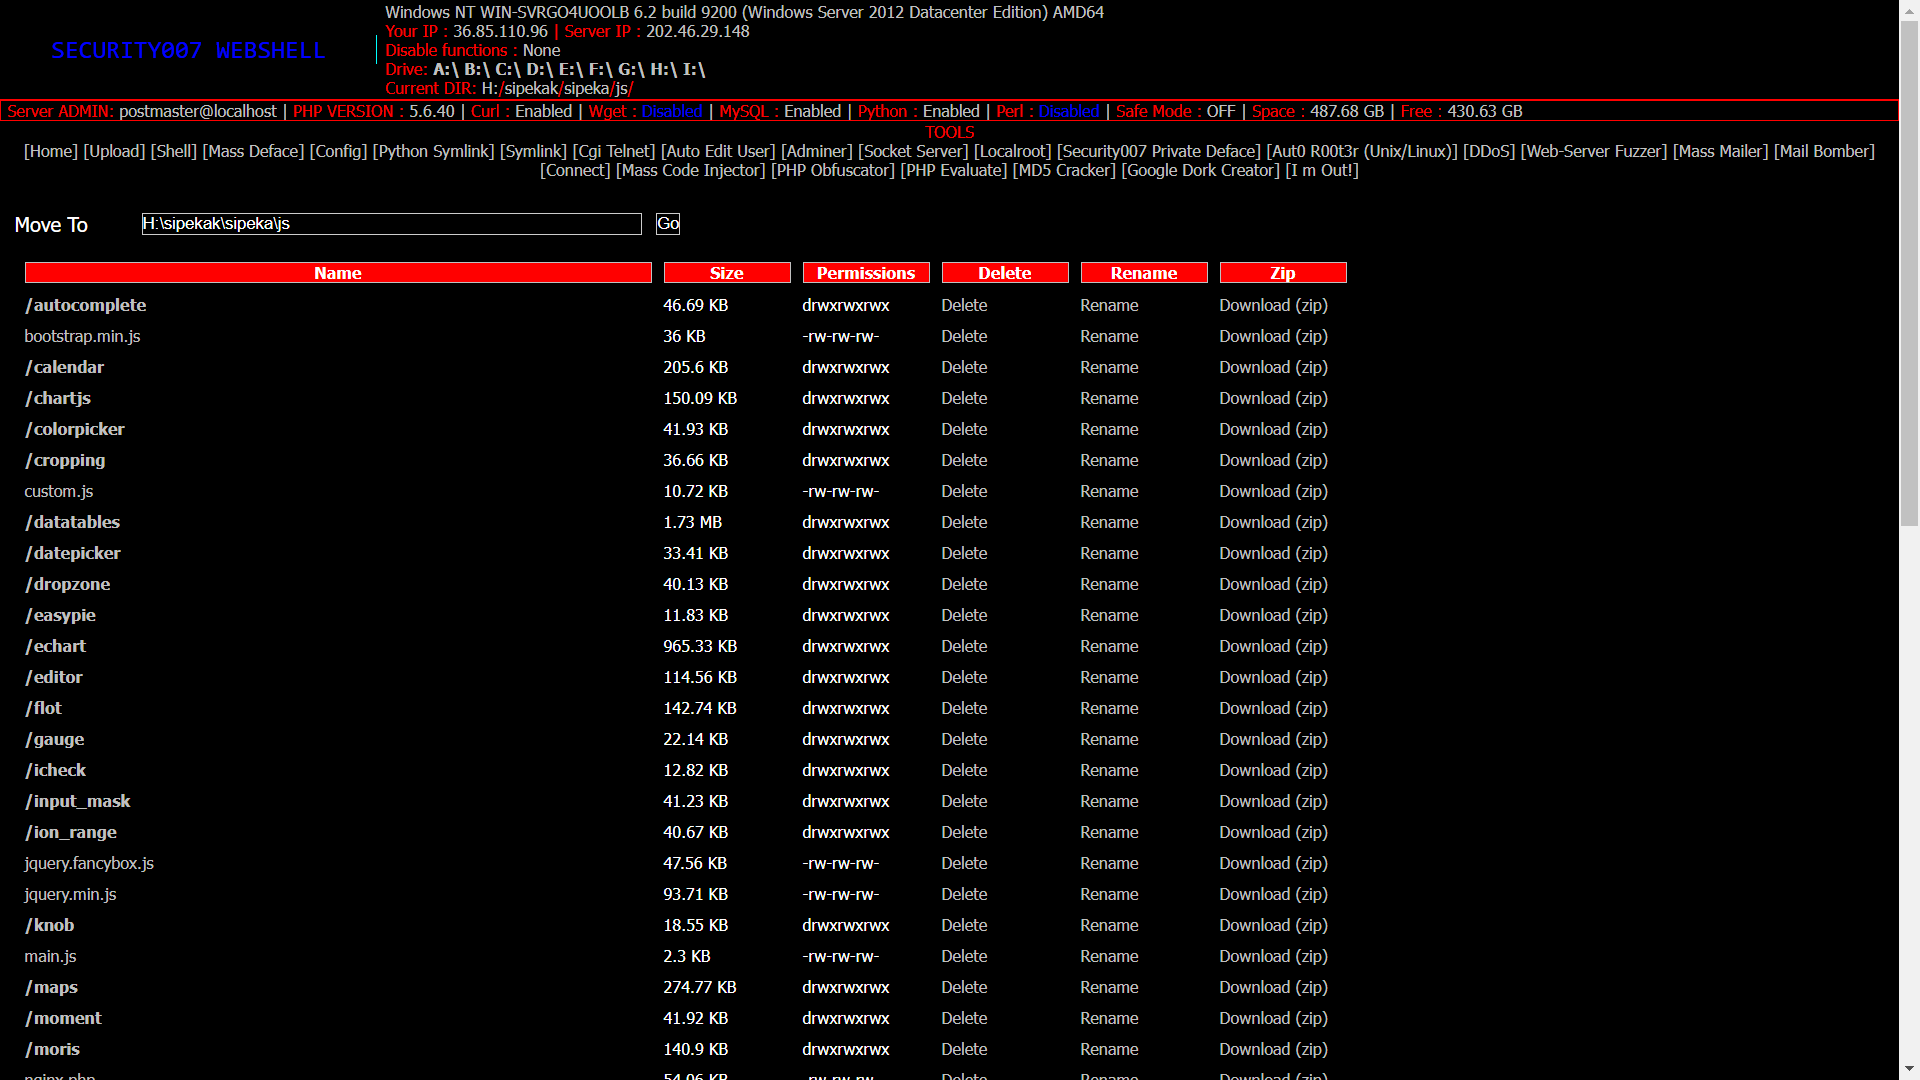Delete the /maps folder

[964, 987]
